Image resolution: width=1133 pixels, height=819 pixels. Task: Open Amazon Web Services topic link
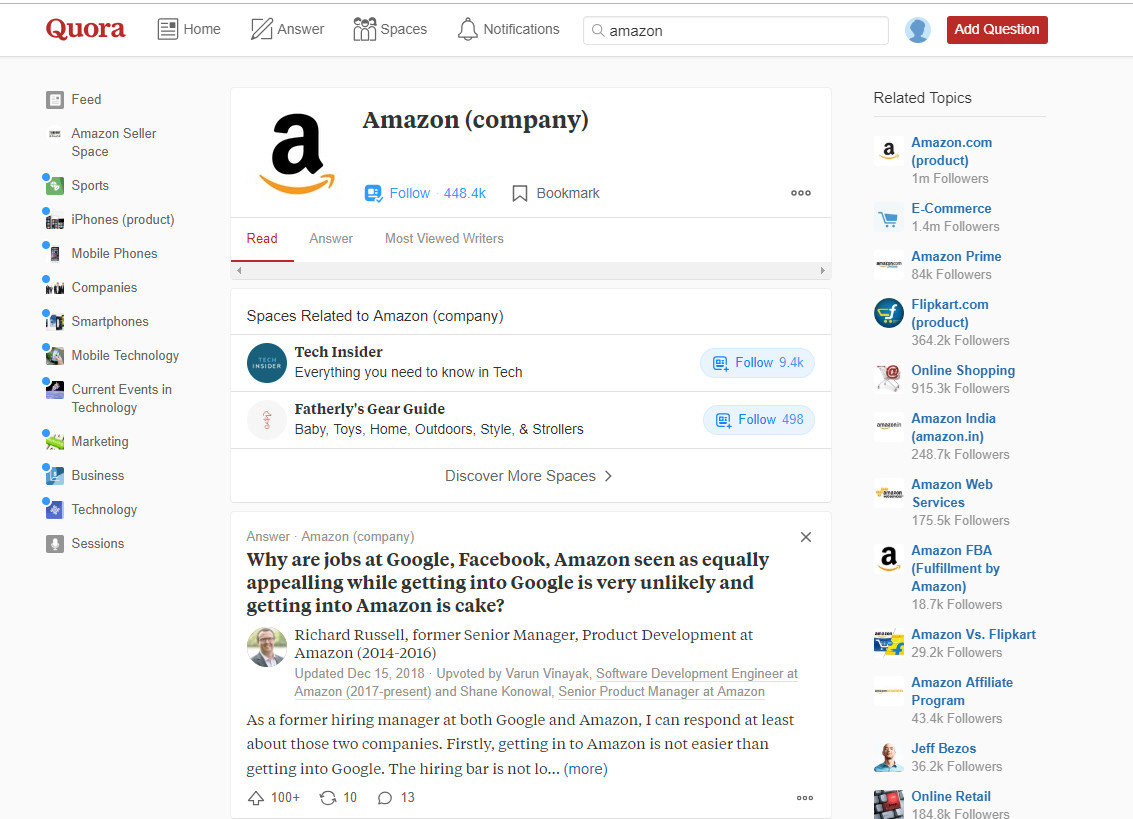(x=952, y=494)
